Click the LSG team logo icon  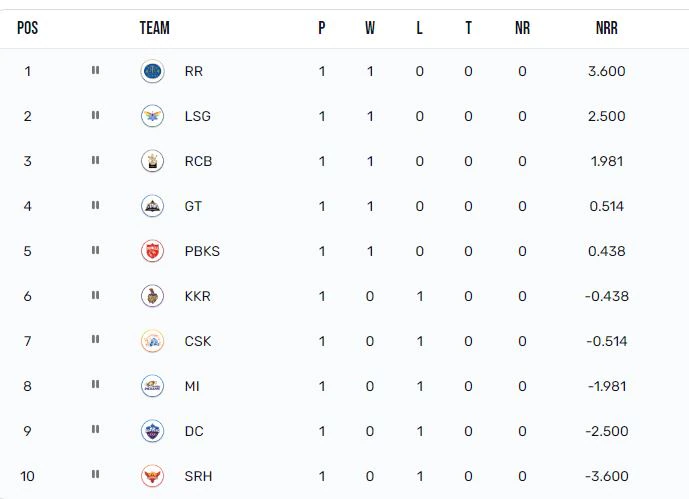[152, 116]
